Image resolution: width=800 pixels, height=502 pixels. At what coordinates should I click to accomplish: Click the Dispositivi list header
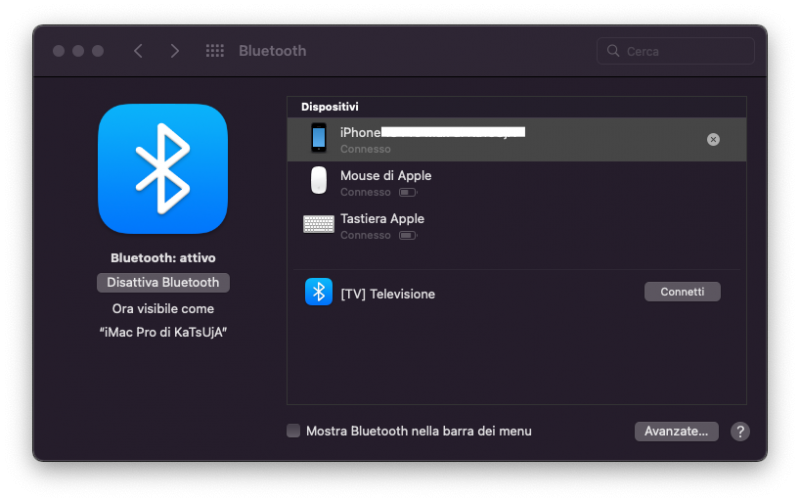(x=330, y=107)
